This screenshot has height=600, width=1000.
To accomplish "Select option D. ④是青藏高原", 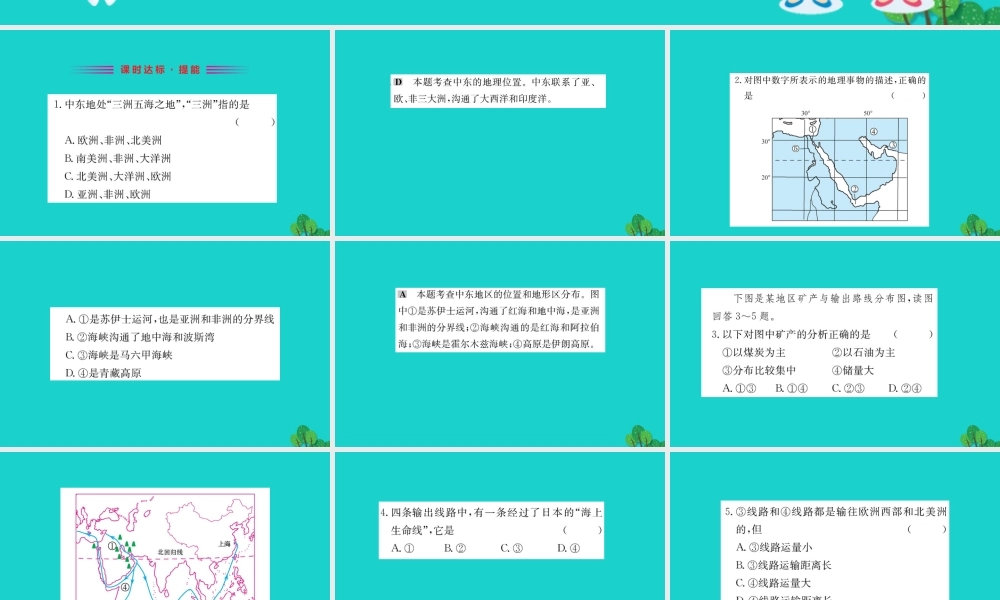I will [x=103, y=373].
